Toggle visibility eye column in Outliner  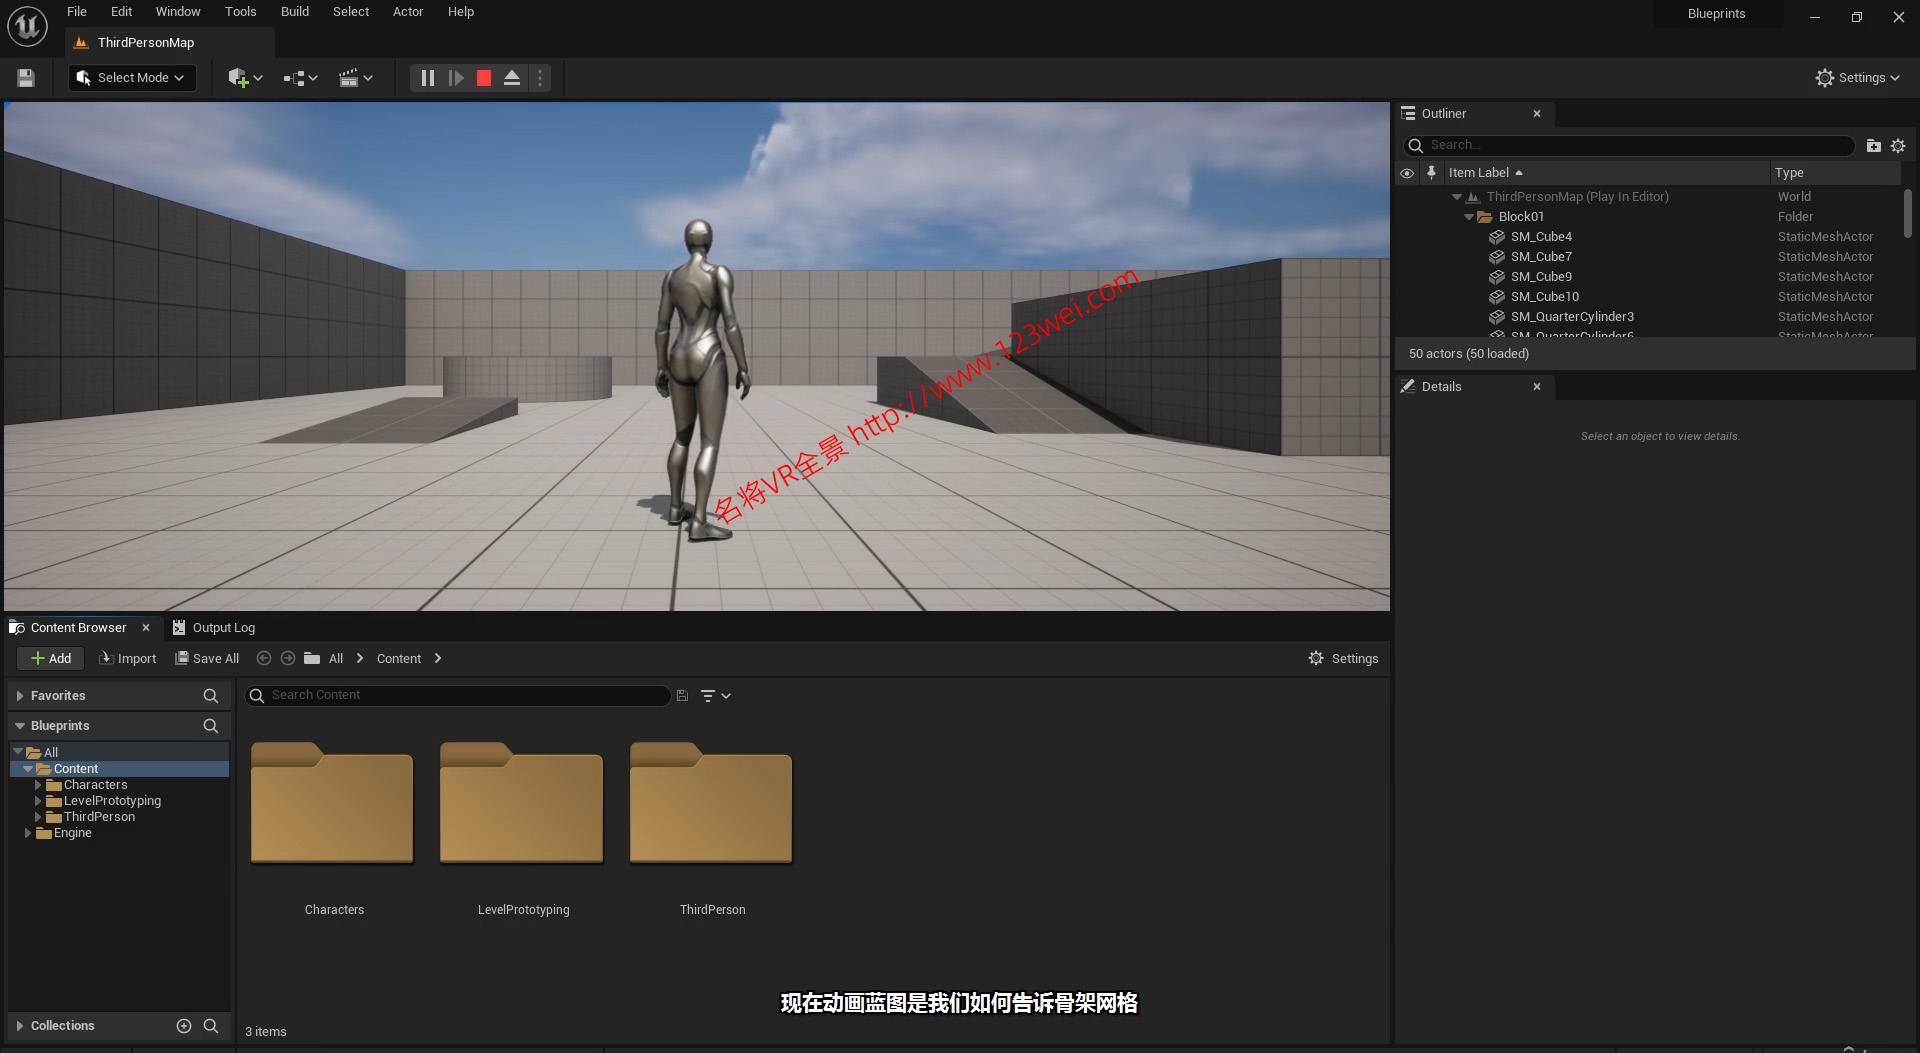[1407, 172]
